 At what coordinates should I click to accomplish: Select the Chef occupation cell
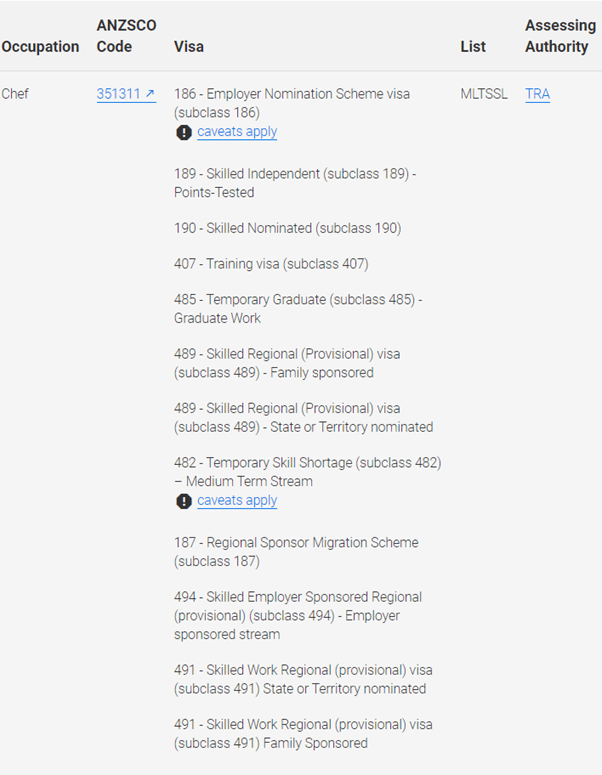15,94
